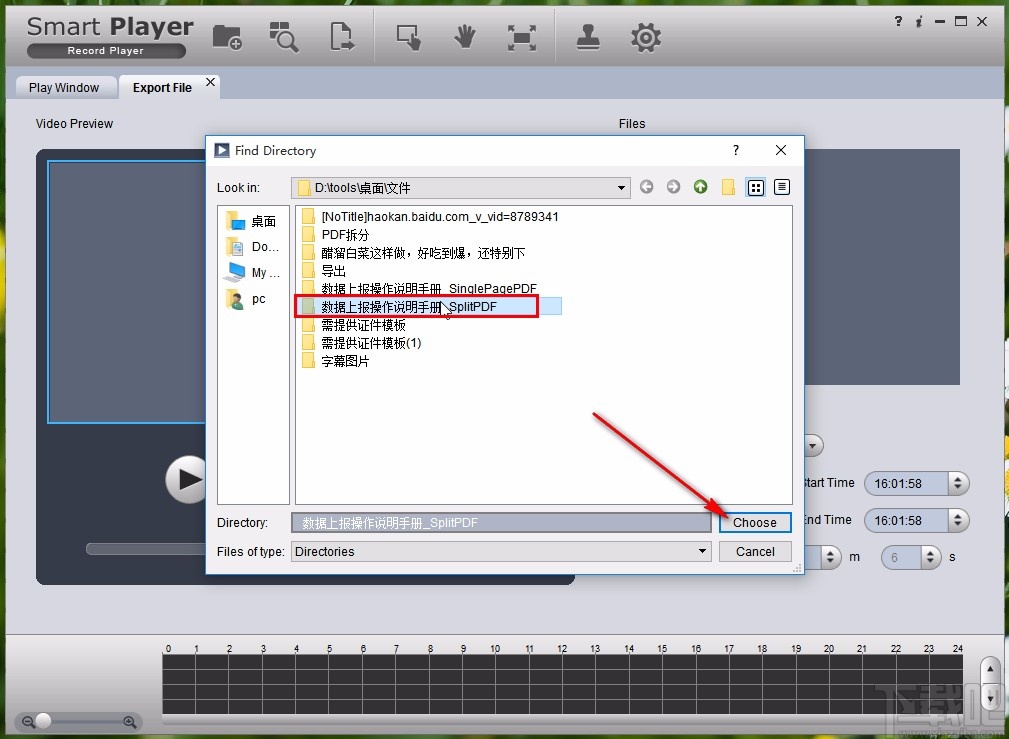Viewport: 1009px width, 739px height.
Task: Open the Look in directory dropdown
Action: [621, 187]
